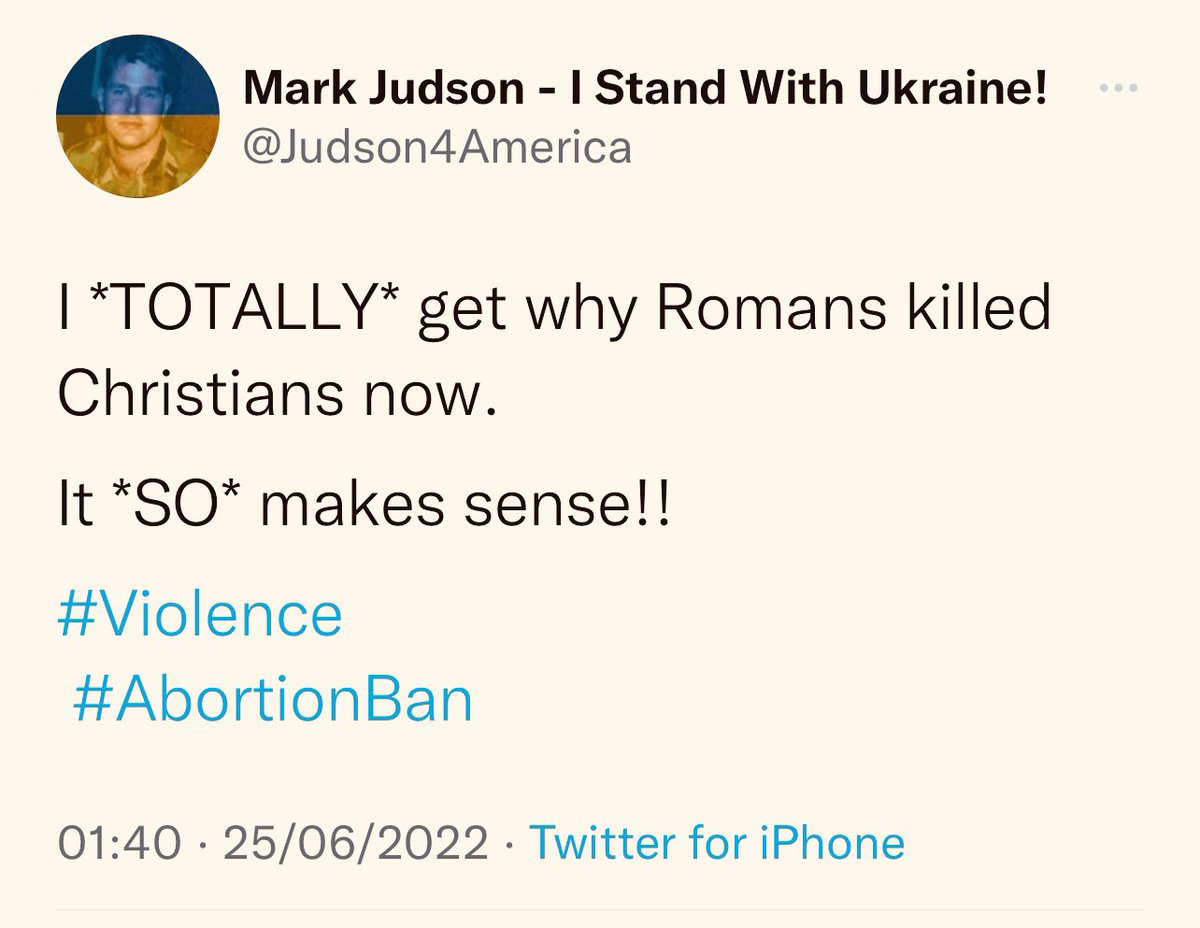
Task: Open the #Violence hashtag
Action: point(200,613)
